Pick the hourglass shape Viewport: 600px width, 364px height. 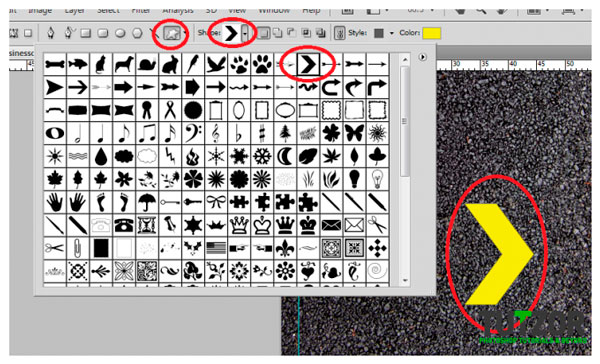pos(147,225)
